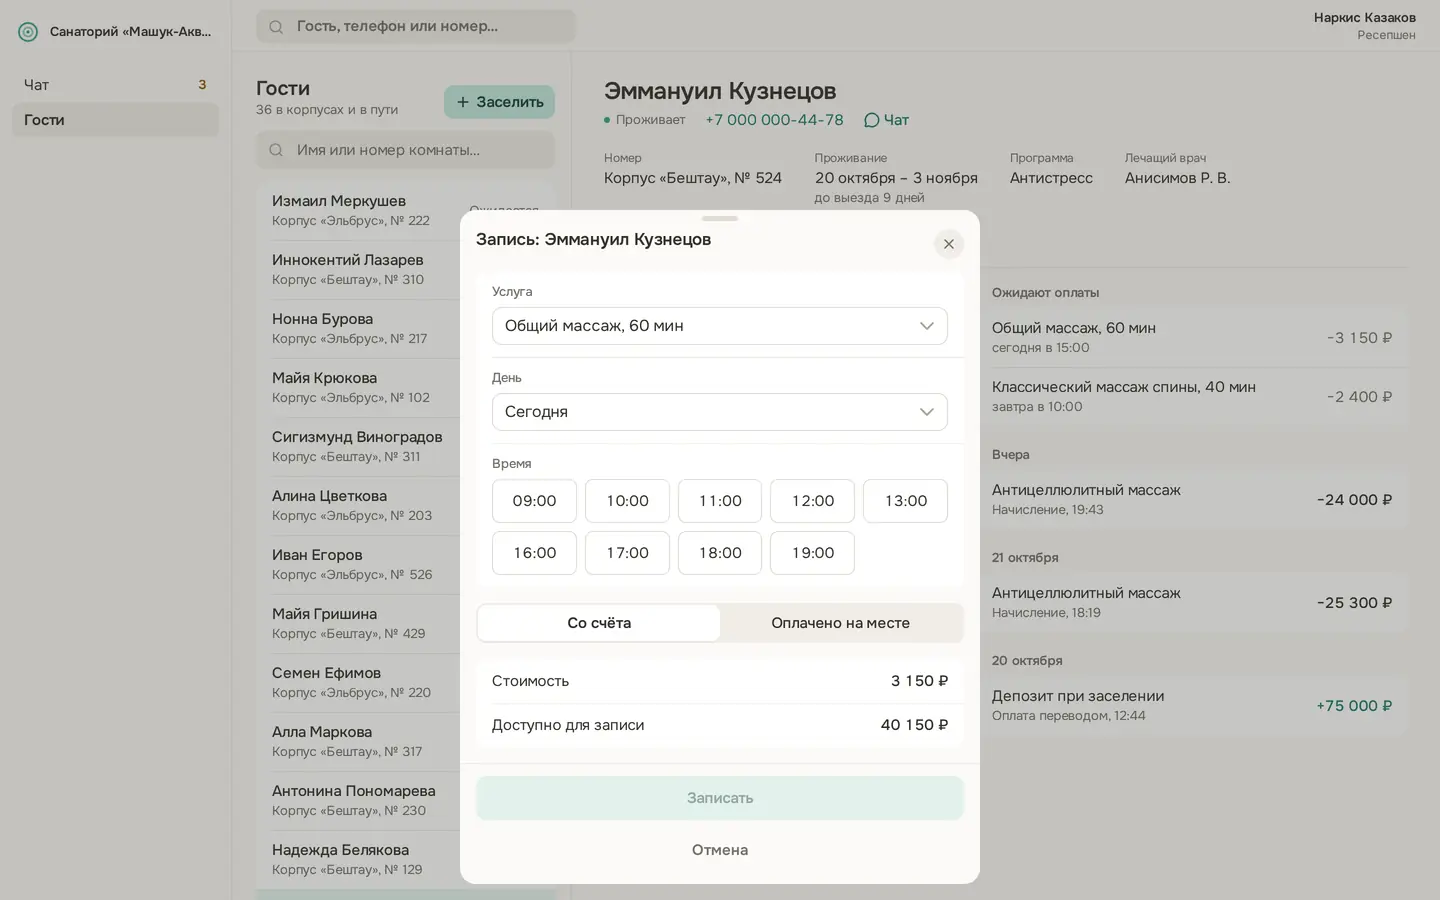Click the Записать button
Screen dimensions: 1440x900
(x=720, y=798)
